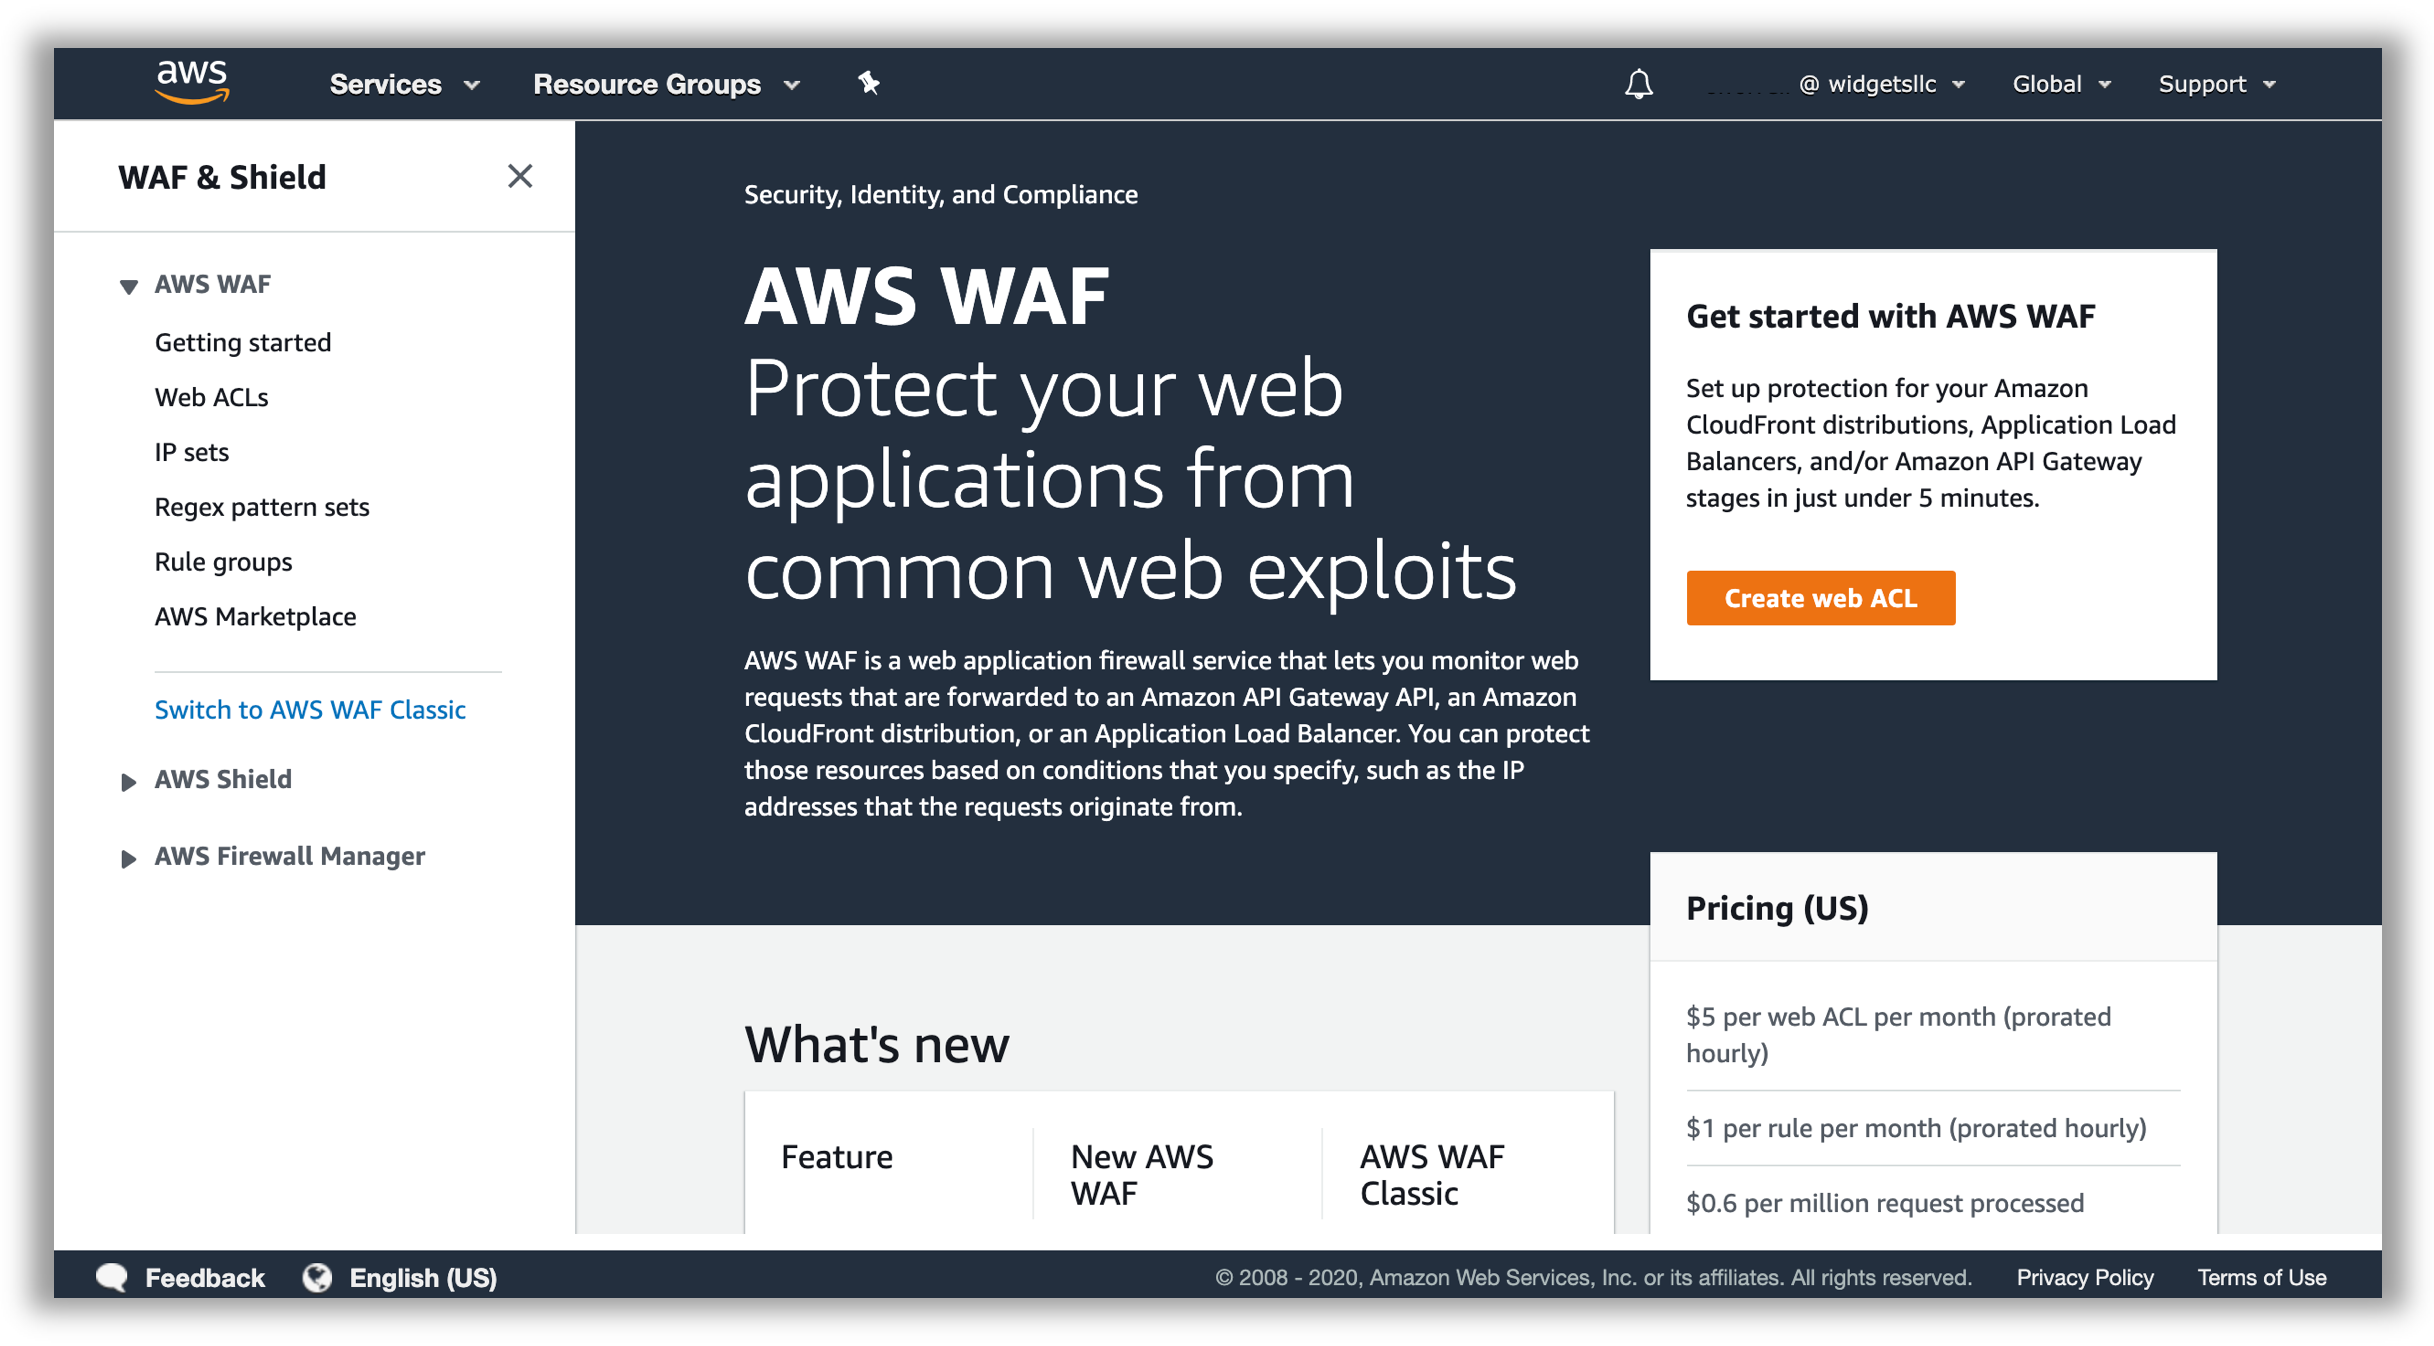Select Regex pattern sets in sidebar
The width and height of the screenshot is (2434, 1346).
[x=262, y=507]
